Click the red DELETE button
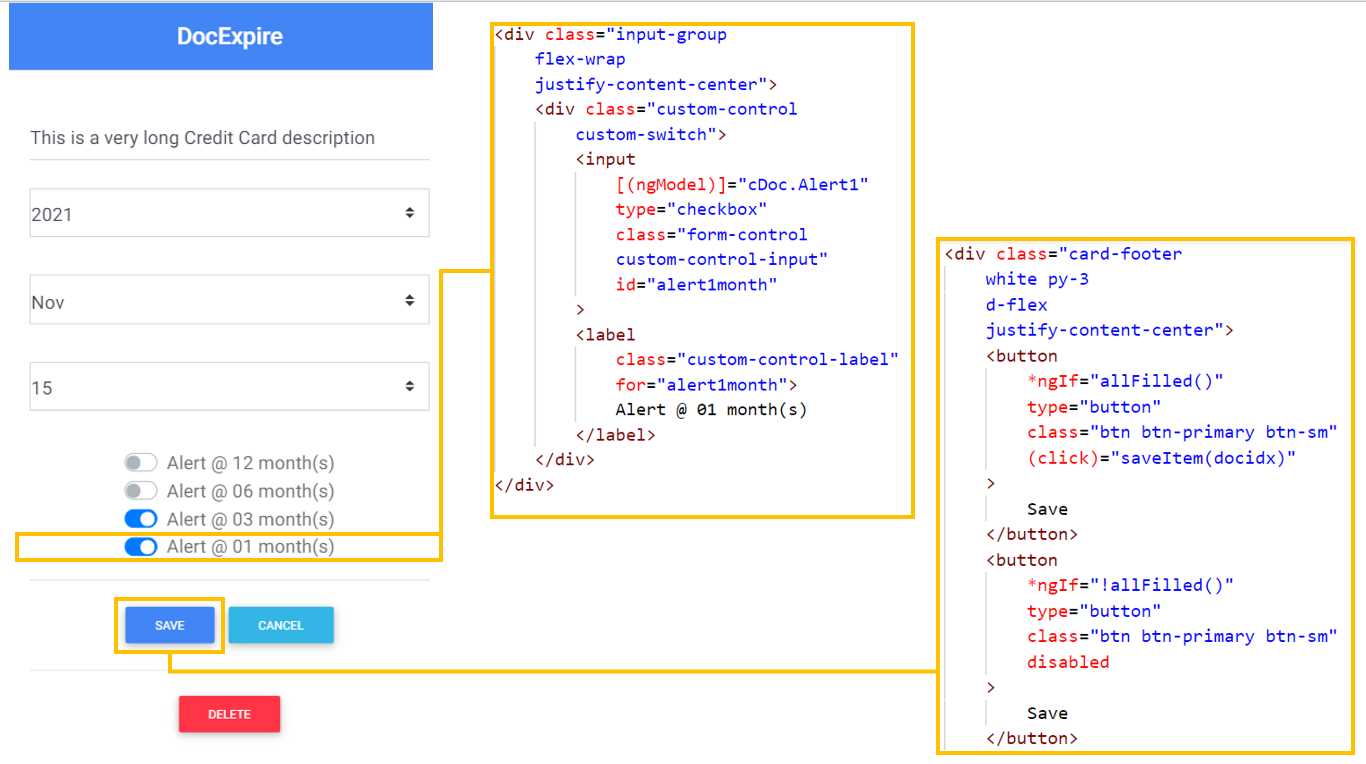Image resolution: width=1366 pixels, height=764 pixels. (229, 714)
